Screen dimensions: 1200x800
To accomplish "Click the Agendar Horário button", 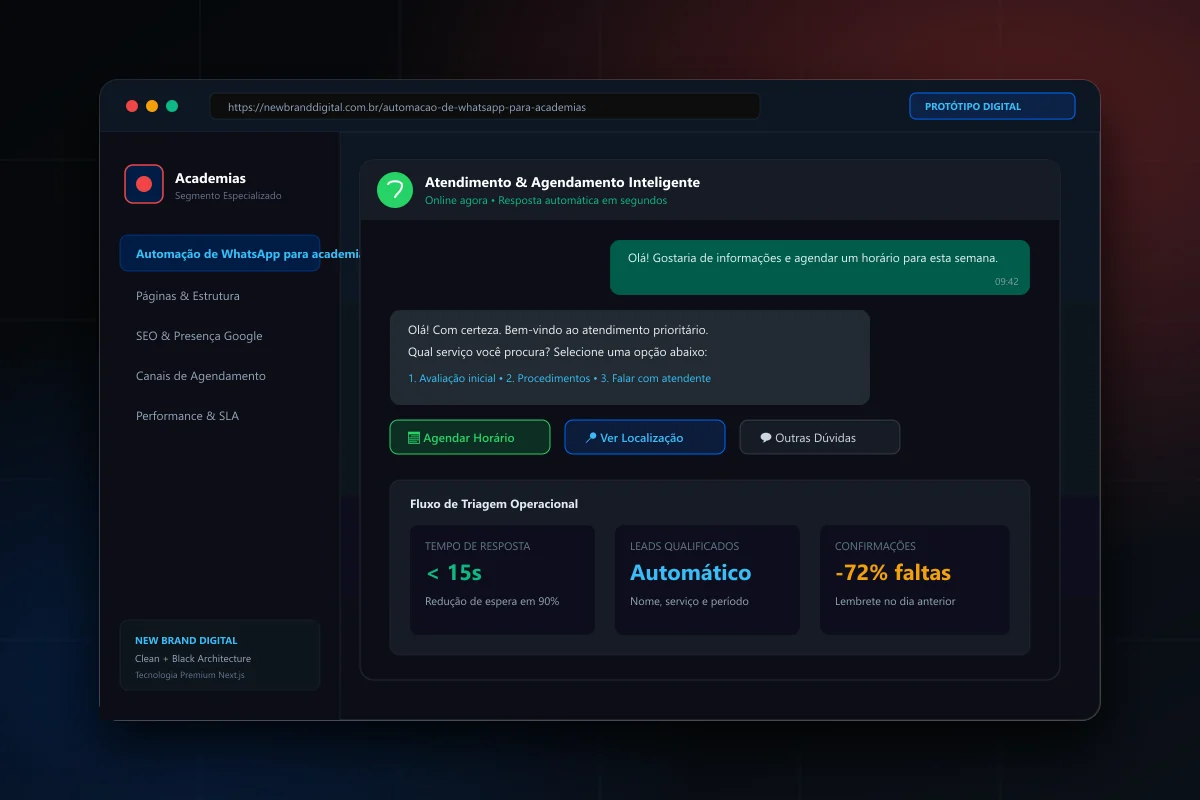I will tap(470, 437).
